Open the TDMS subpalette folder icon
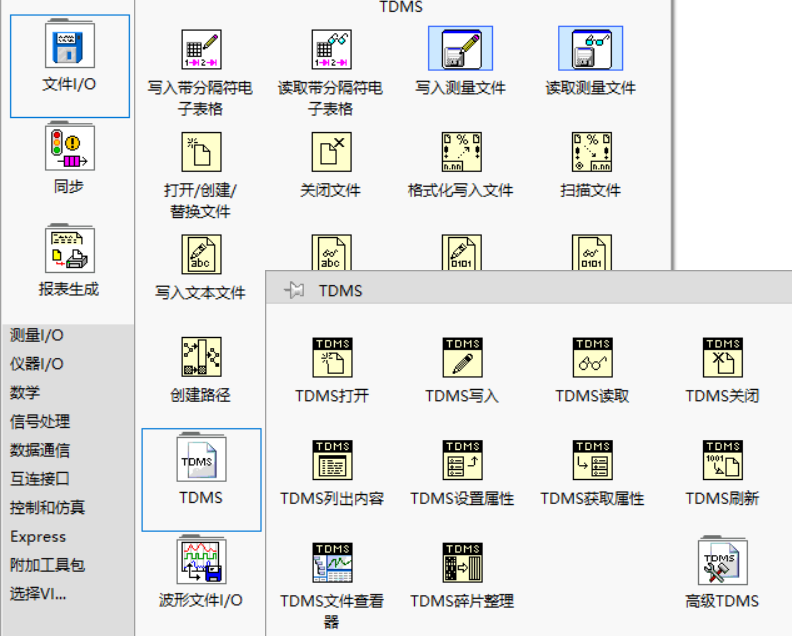 [x=201, y=458]
